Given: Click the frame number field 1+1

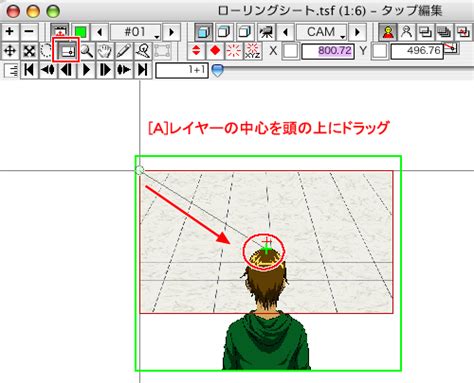Looking at the screenshot, I should pyautogui.click(x=182, y=70).
